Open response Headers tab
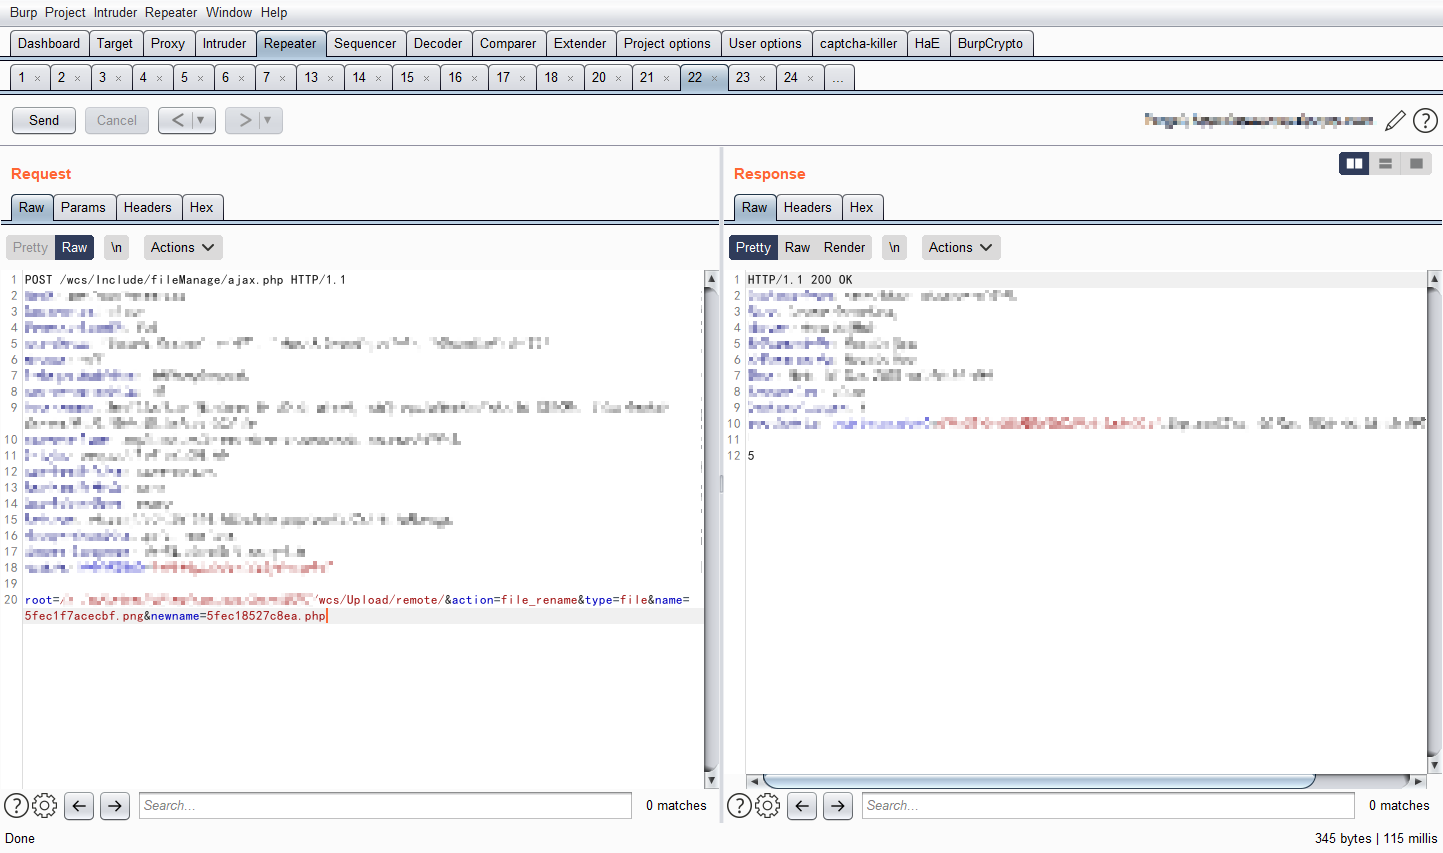This screenshot has height=853, width=1443. (808, 207)
